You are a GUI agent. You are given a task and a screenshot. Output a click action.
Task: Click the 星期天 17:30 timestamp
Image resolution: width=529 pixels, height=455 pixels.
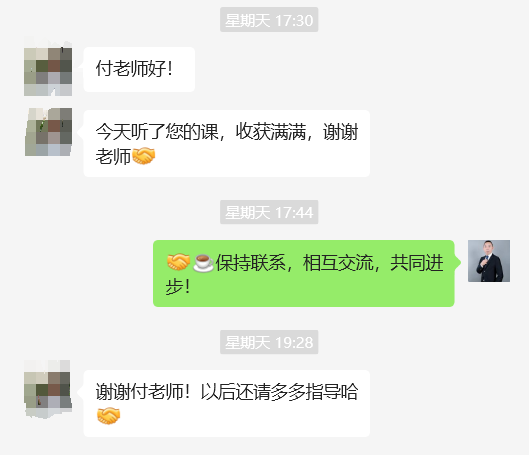click(269, 20)
